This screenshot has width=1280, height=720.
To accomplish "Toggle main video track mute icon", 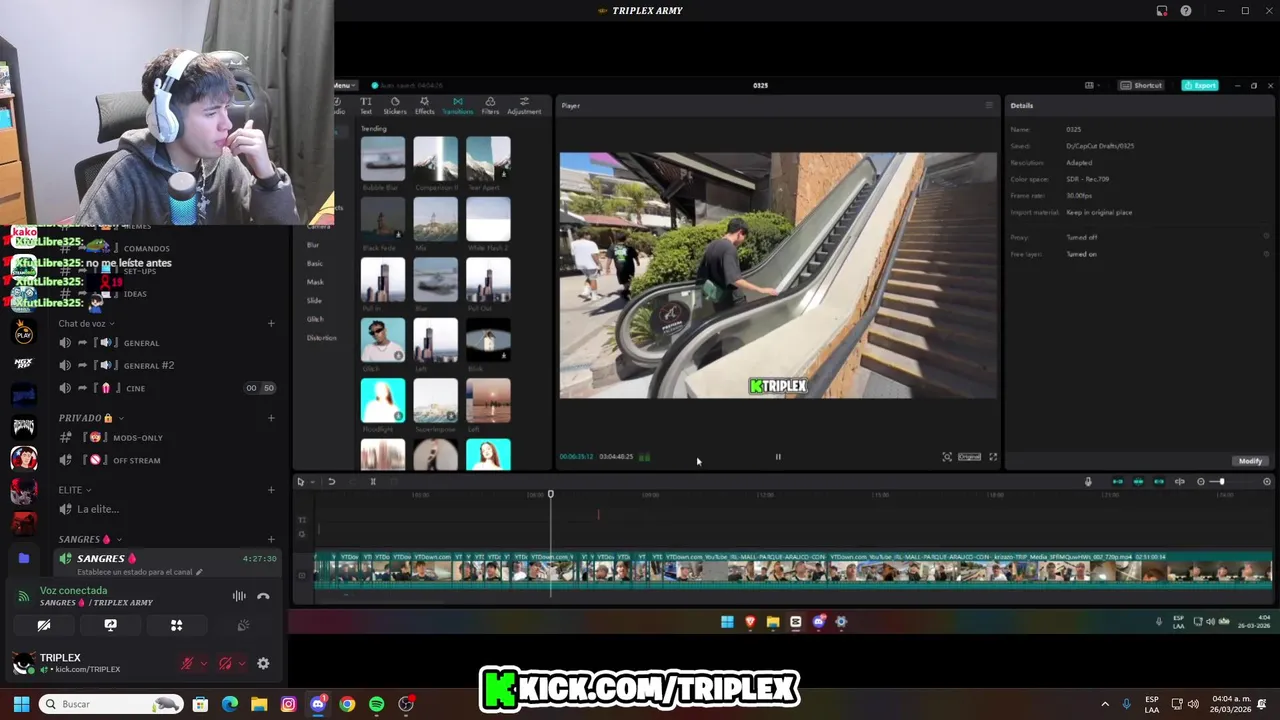I will (x=302, y=575).
